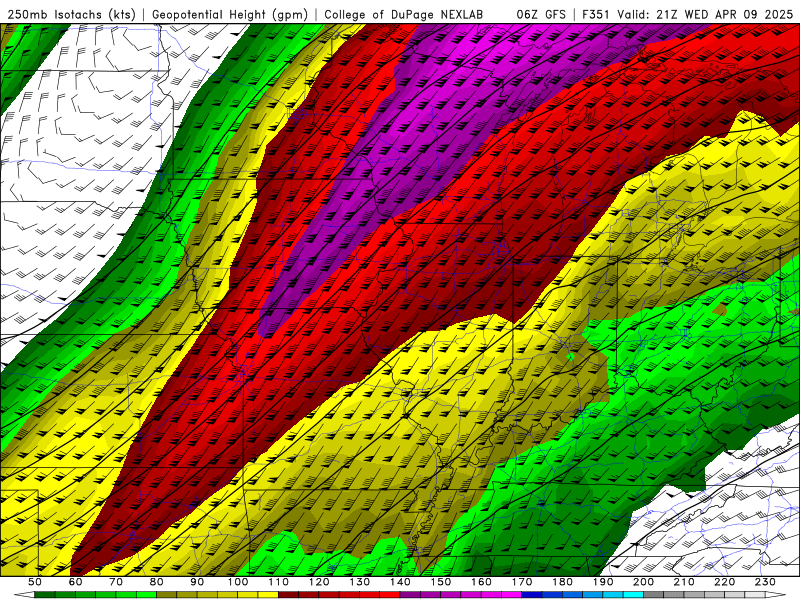800x600 pixels.
Task: Click the 60 value on the color scale
Action: click(76, 582)
